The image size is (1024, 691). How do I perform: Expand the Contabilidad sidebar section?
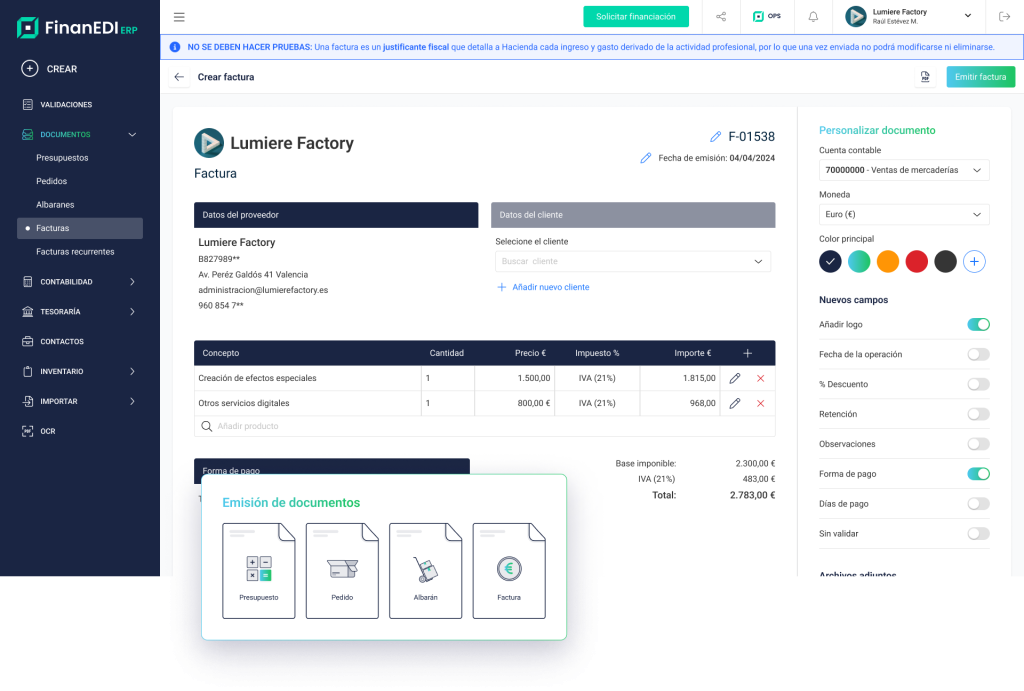(x=79, y=281)
